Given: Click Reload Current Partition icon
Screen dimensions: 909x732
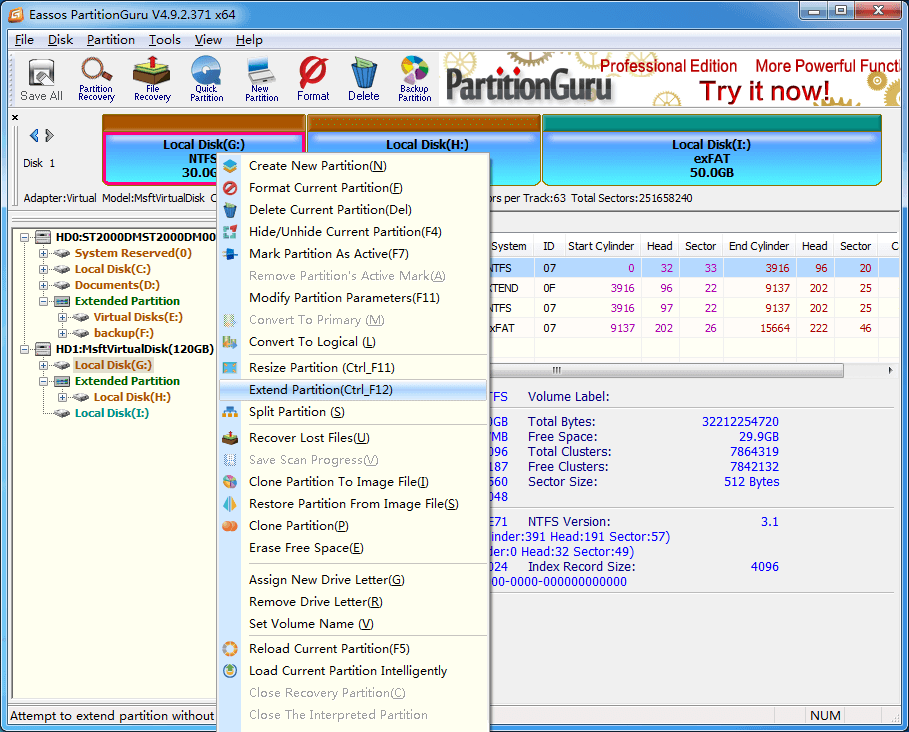Looking at the screenshot, I should pyautogui.click(x=230, y=649).
